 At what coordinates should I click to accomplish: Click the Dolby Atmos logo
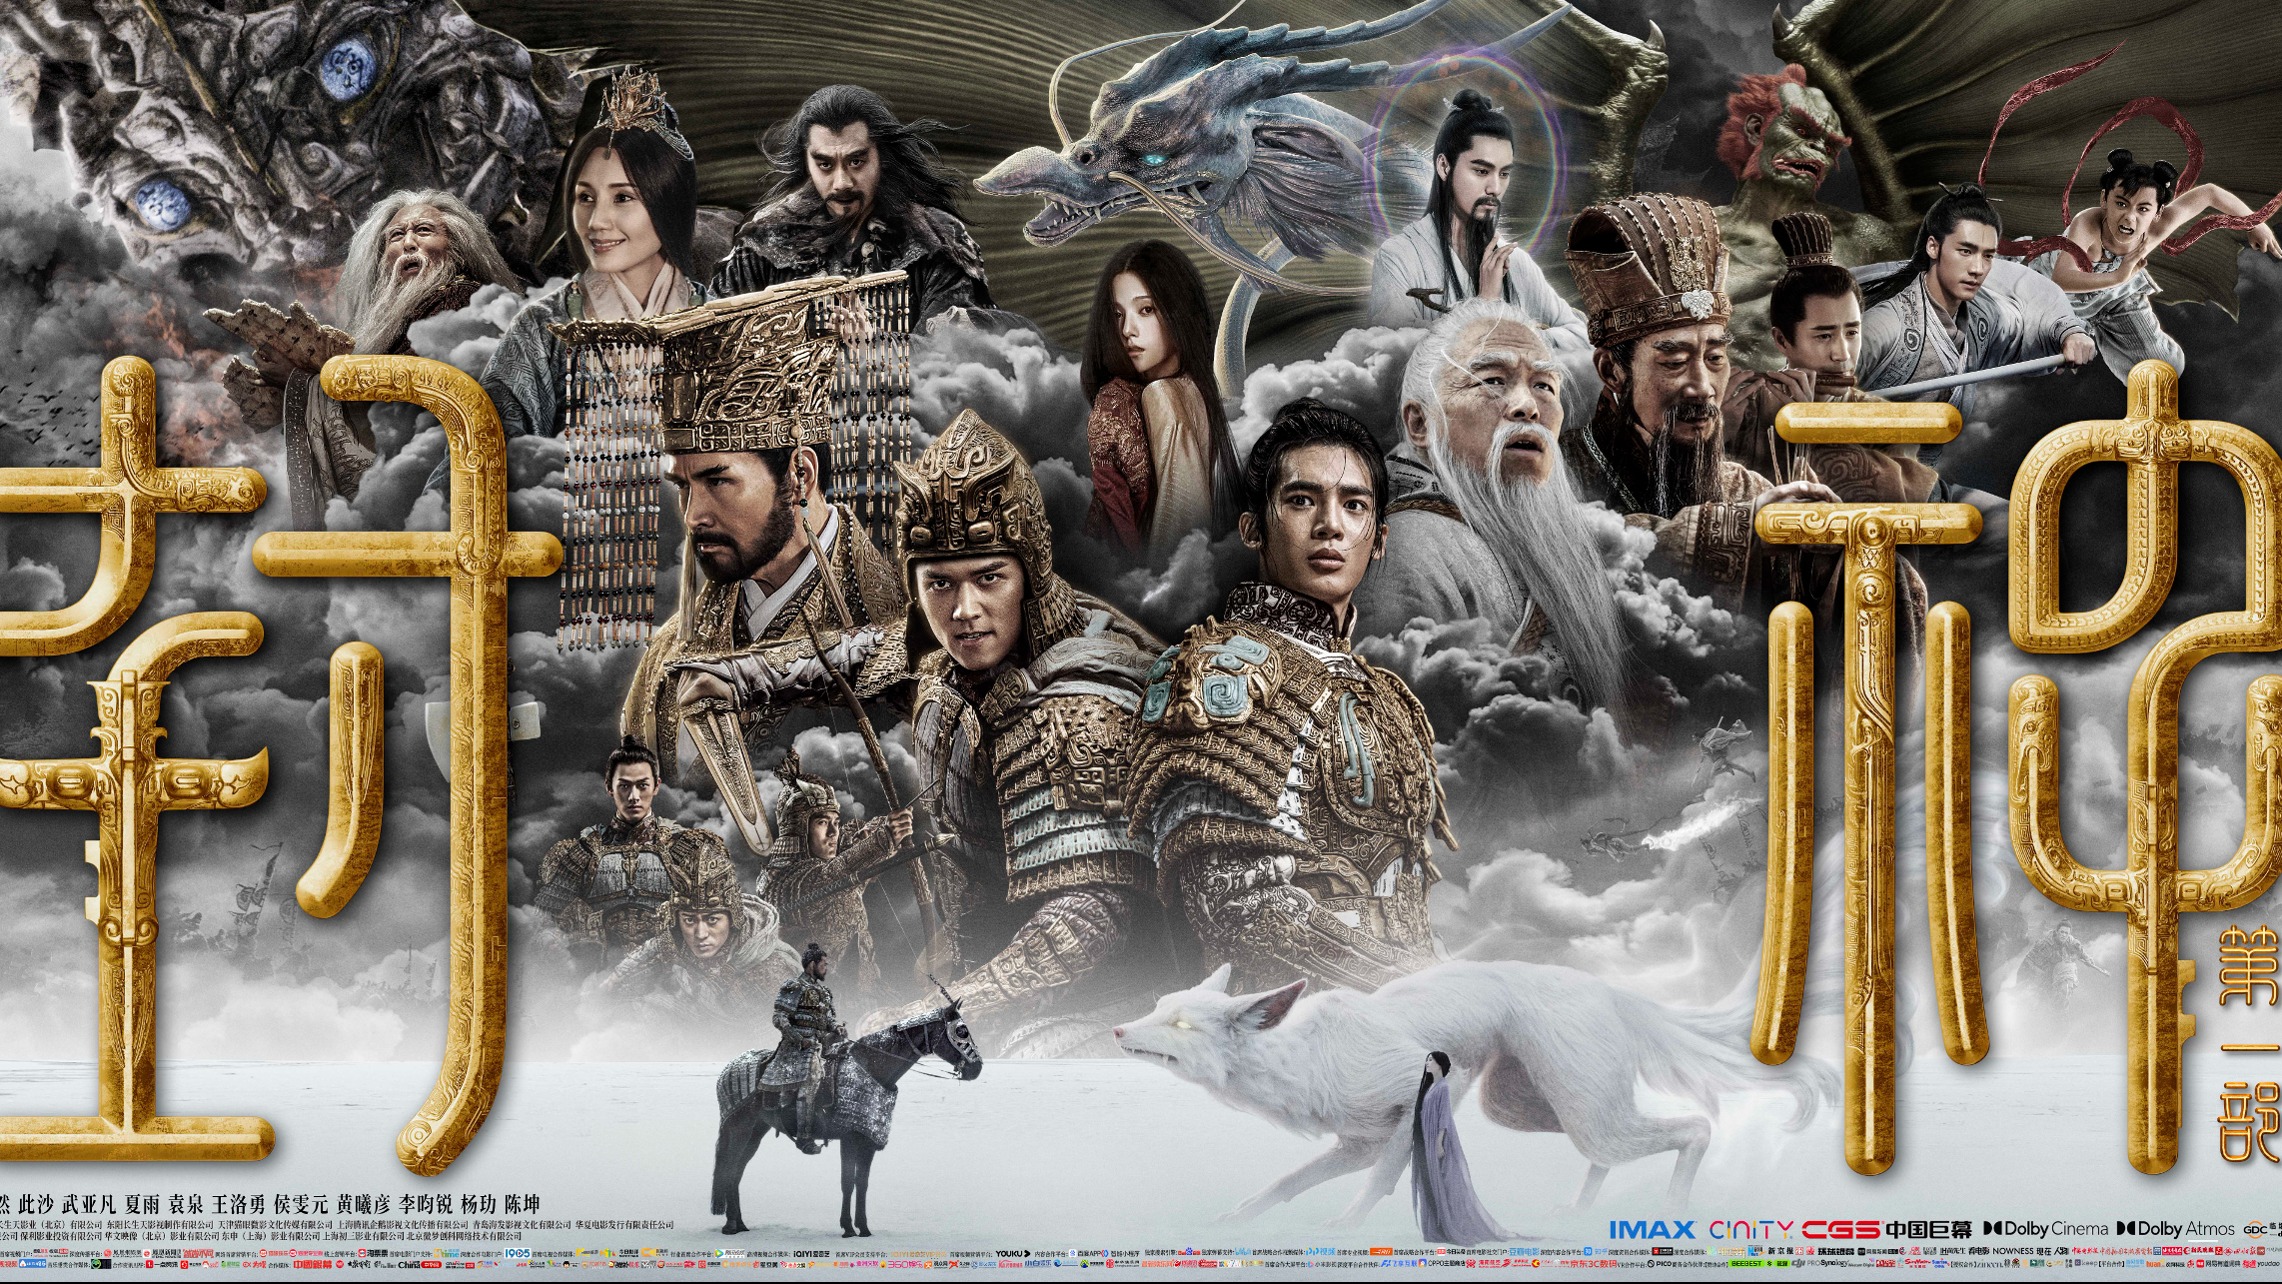tap(2176, 1228)
